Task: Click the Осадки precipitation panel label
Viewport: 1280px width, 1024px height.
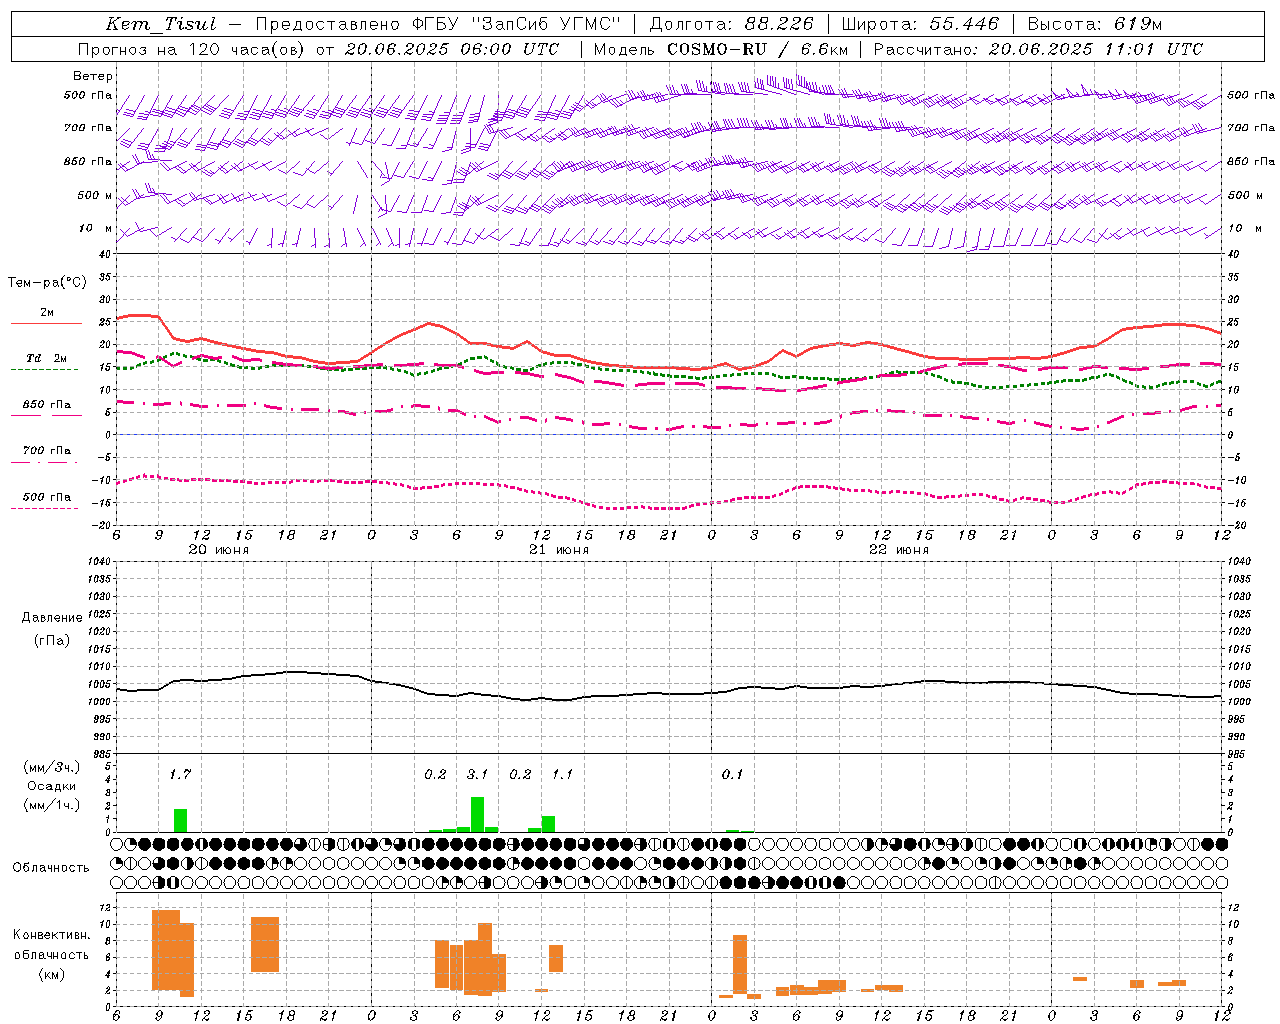Action: coord(51,786)
